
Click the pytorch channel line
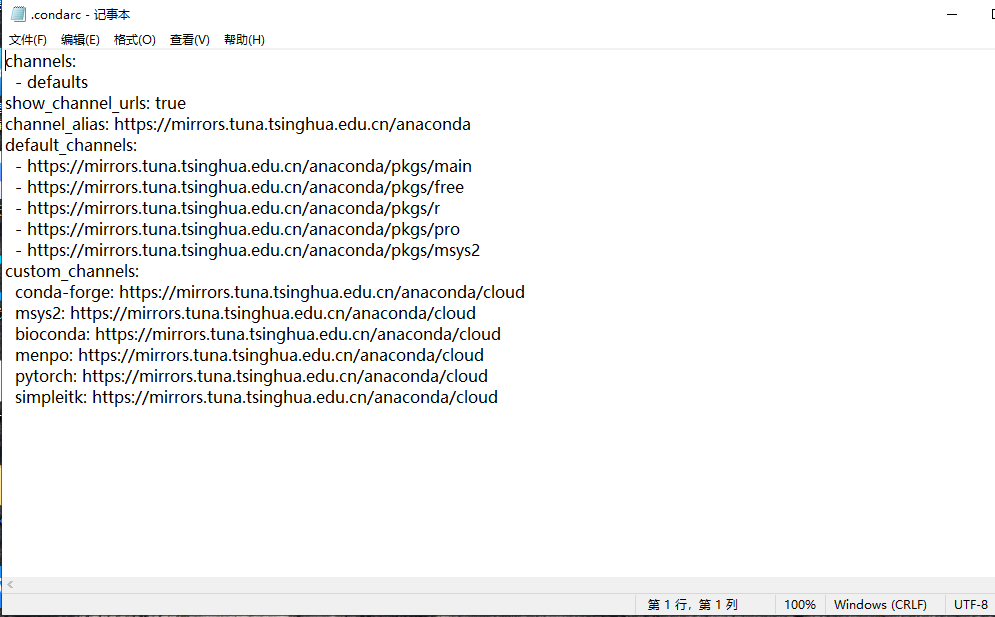251,376
